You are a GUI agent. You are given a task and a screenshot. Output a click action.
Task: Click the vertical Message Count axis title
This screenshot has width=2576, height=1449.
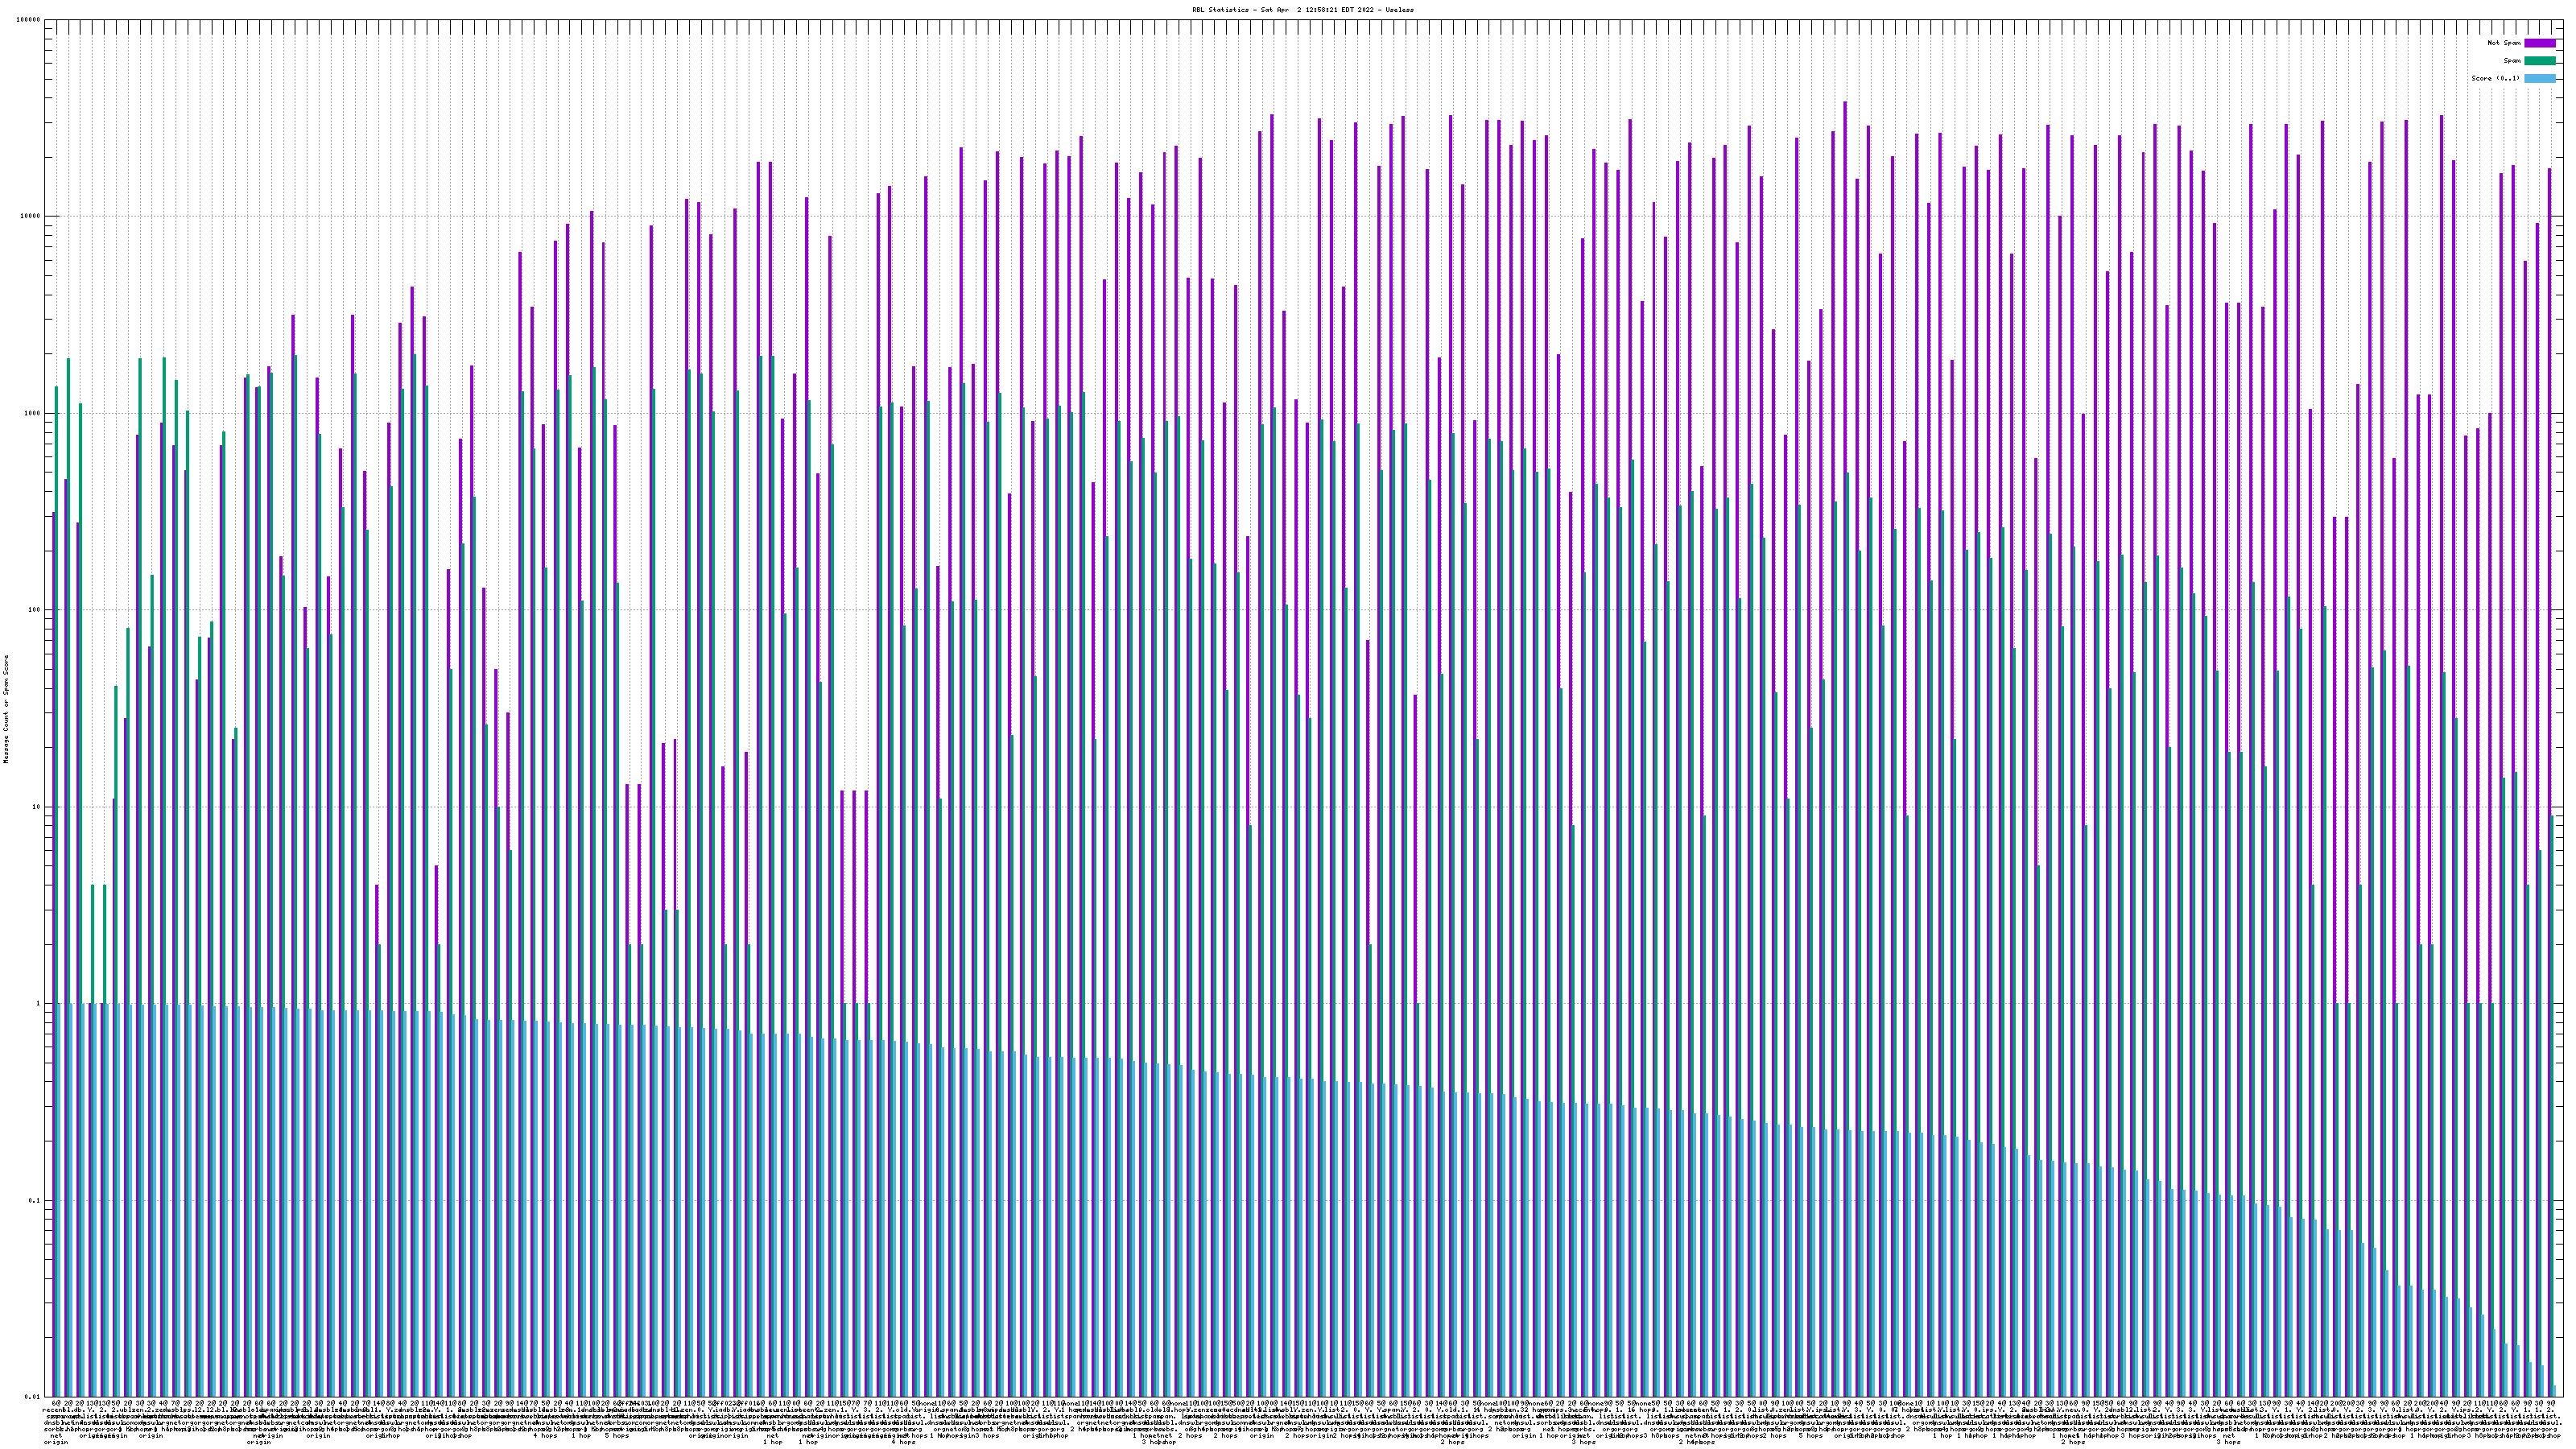(x=5, y=709)
